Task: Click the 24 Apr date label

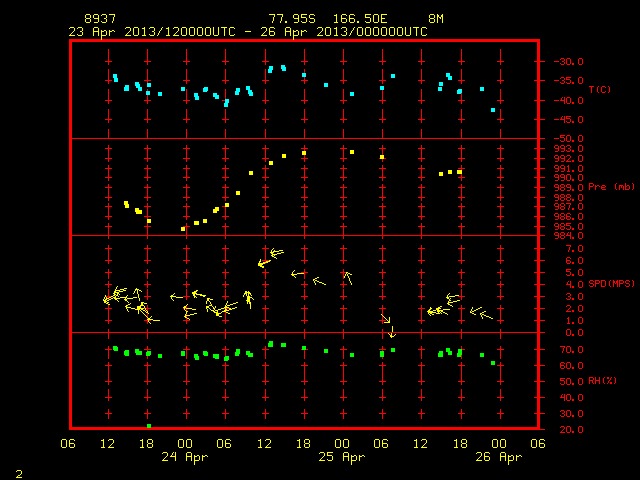Action: point(184,457)
